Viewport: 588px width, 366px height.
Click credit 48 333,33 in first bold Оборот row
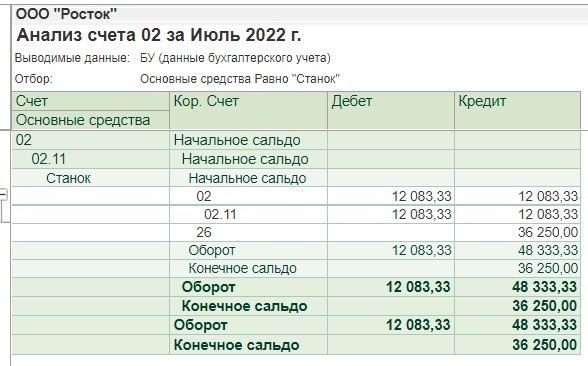tap(544, 287)
